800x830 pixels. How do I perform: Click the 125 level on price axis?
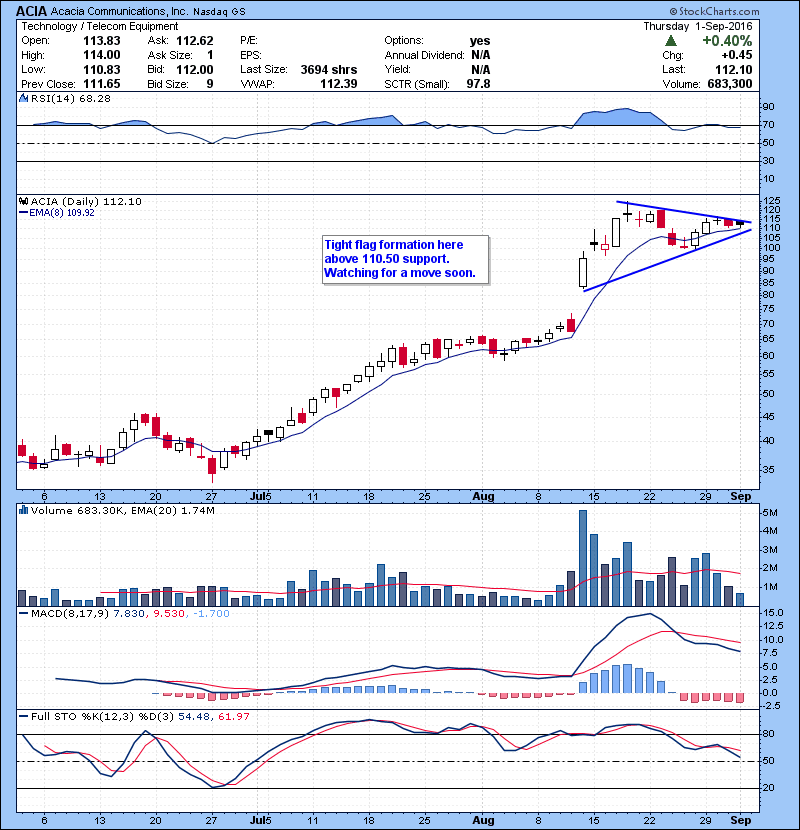coord(772,201)
